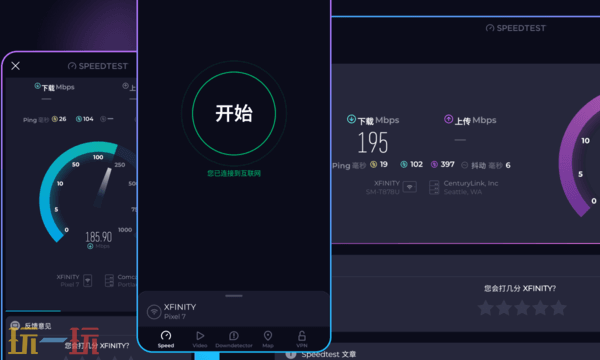Click the Wi-Fi device icon beside SM-T878U
This screenshot has height=360, width=600.
[x=409, y=187]
